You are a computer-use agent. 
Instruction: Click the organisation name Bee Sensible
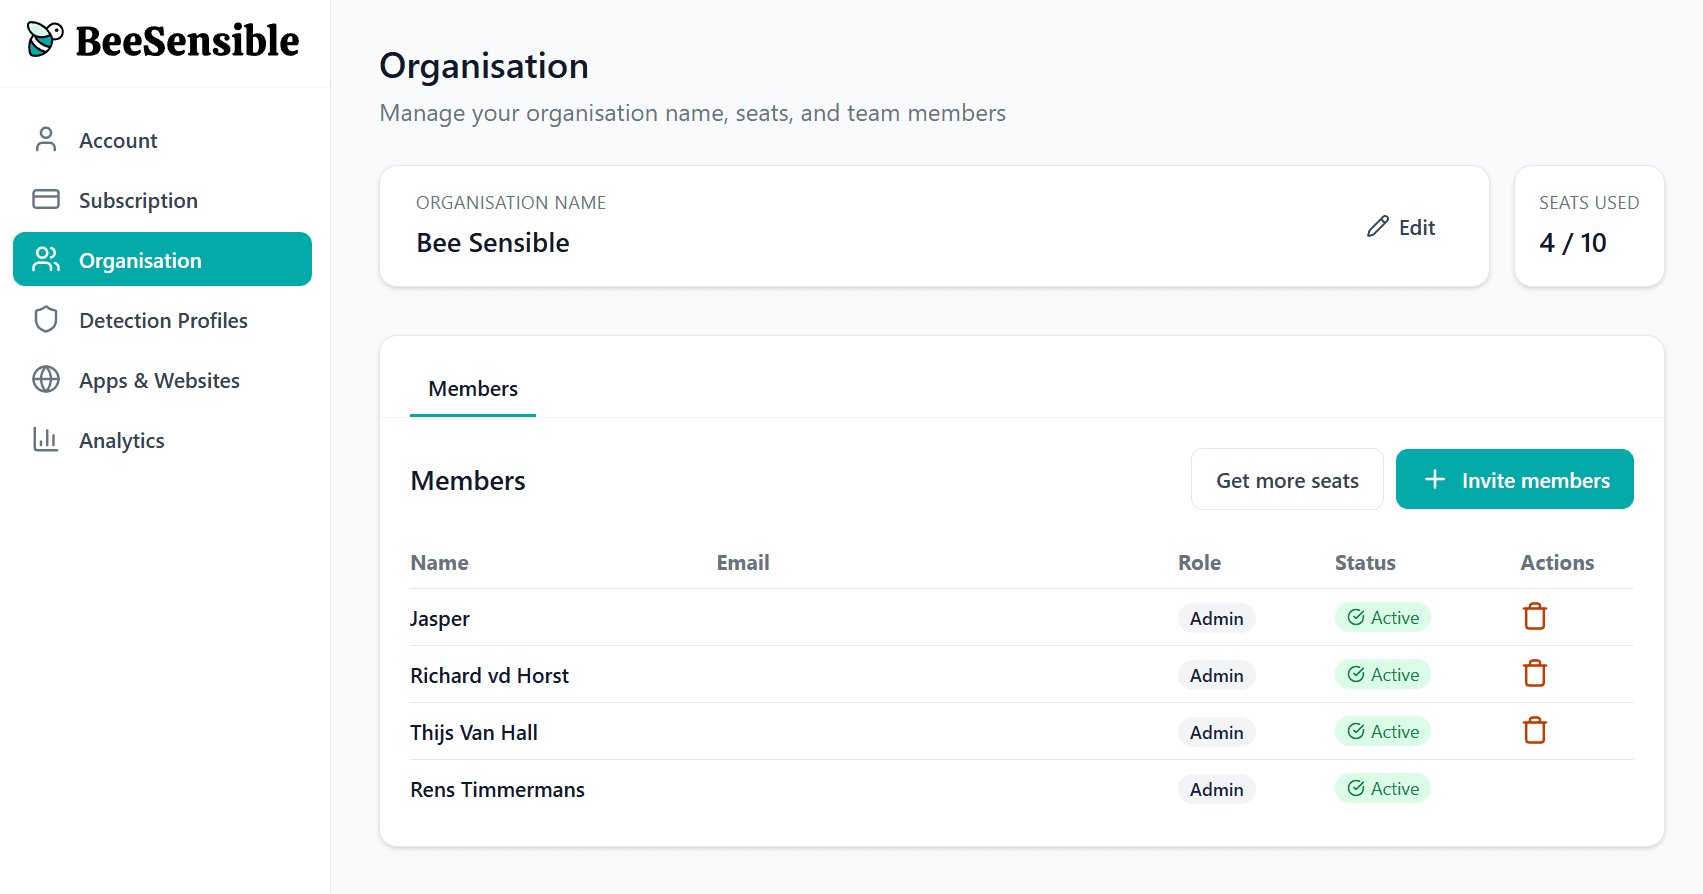point(493,243)
